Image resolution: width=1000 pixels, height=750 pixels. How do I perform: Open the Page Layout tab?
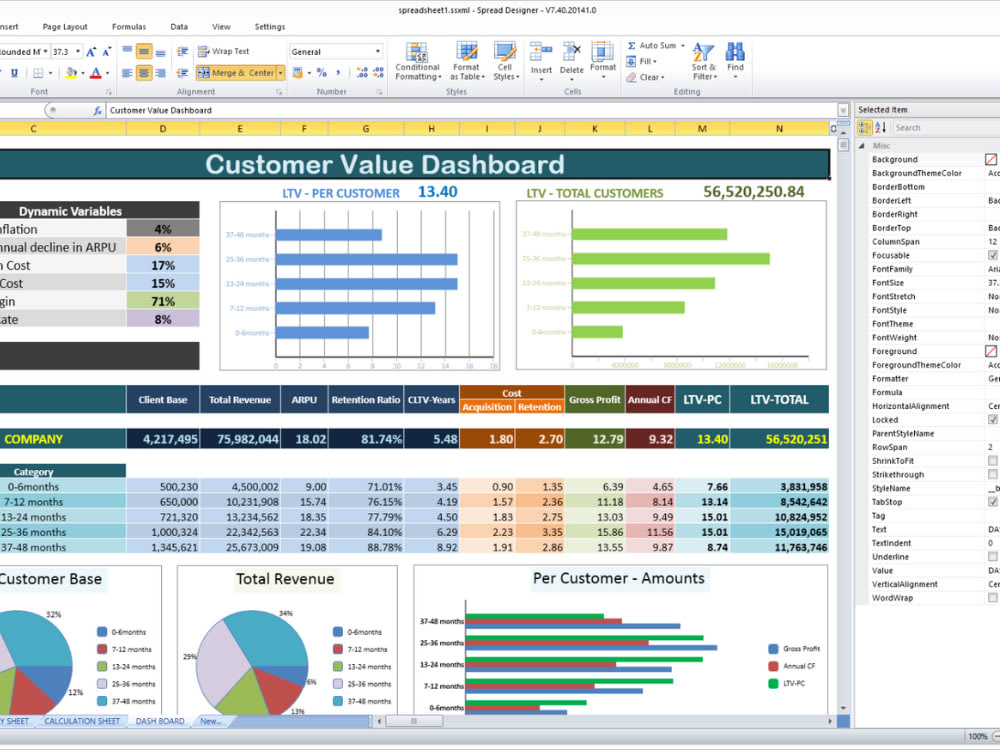[65, 27]
